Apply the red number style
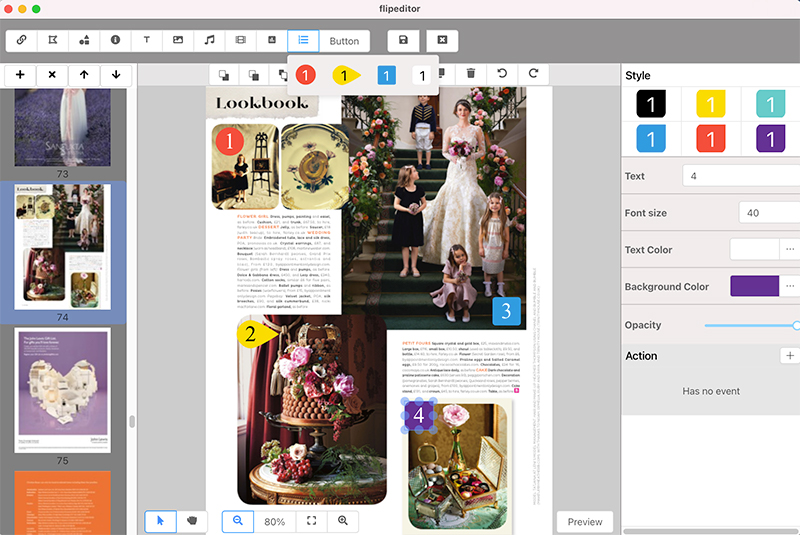Viewport: 800px width, 535px height. (x=711, y=139)
